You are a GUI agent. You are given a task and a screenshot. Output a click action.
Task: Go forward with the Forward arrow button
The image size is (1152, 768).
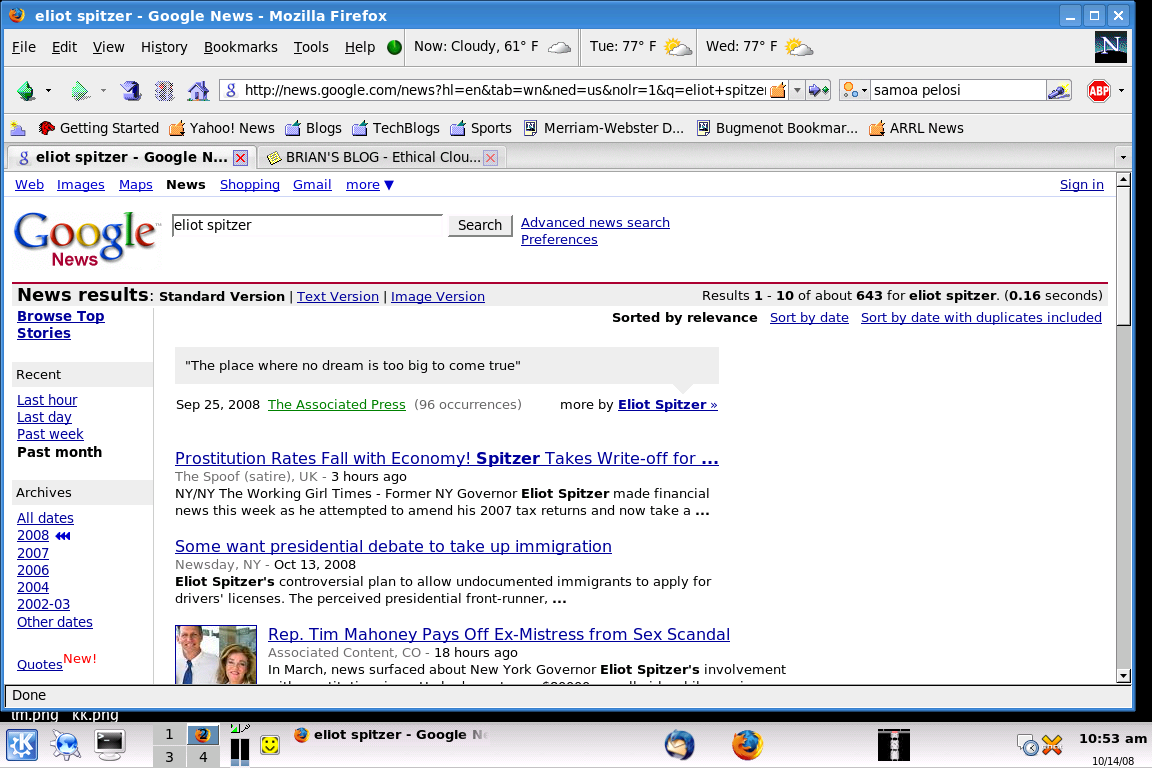(79, 91)
